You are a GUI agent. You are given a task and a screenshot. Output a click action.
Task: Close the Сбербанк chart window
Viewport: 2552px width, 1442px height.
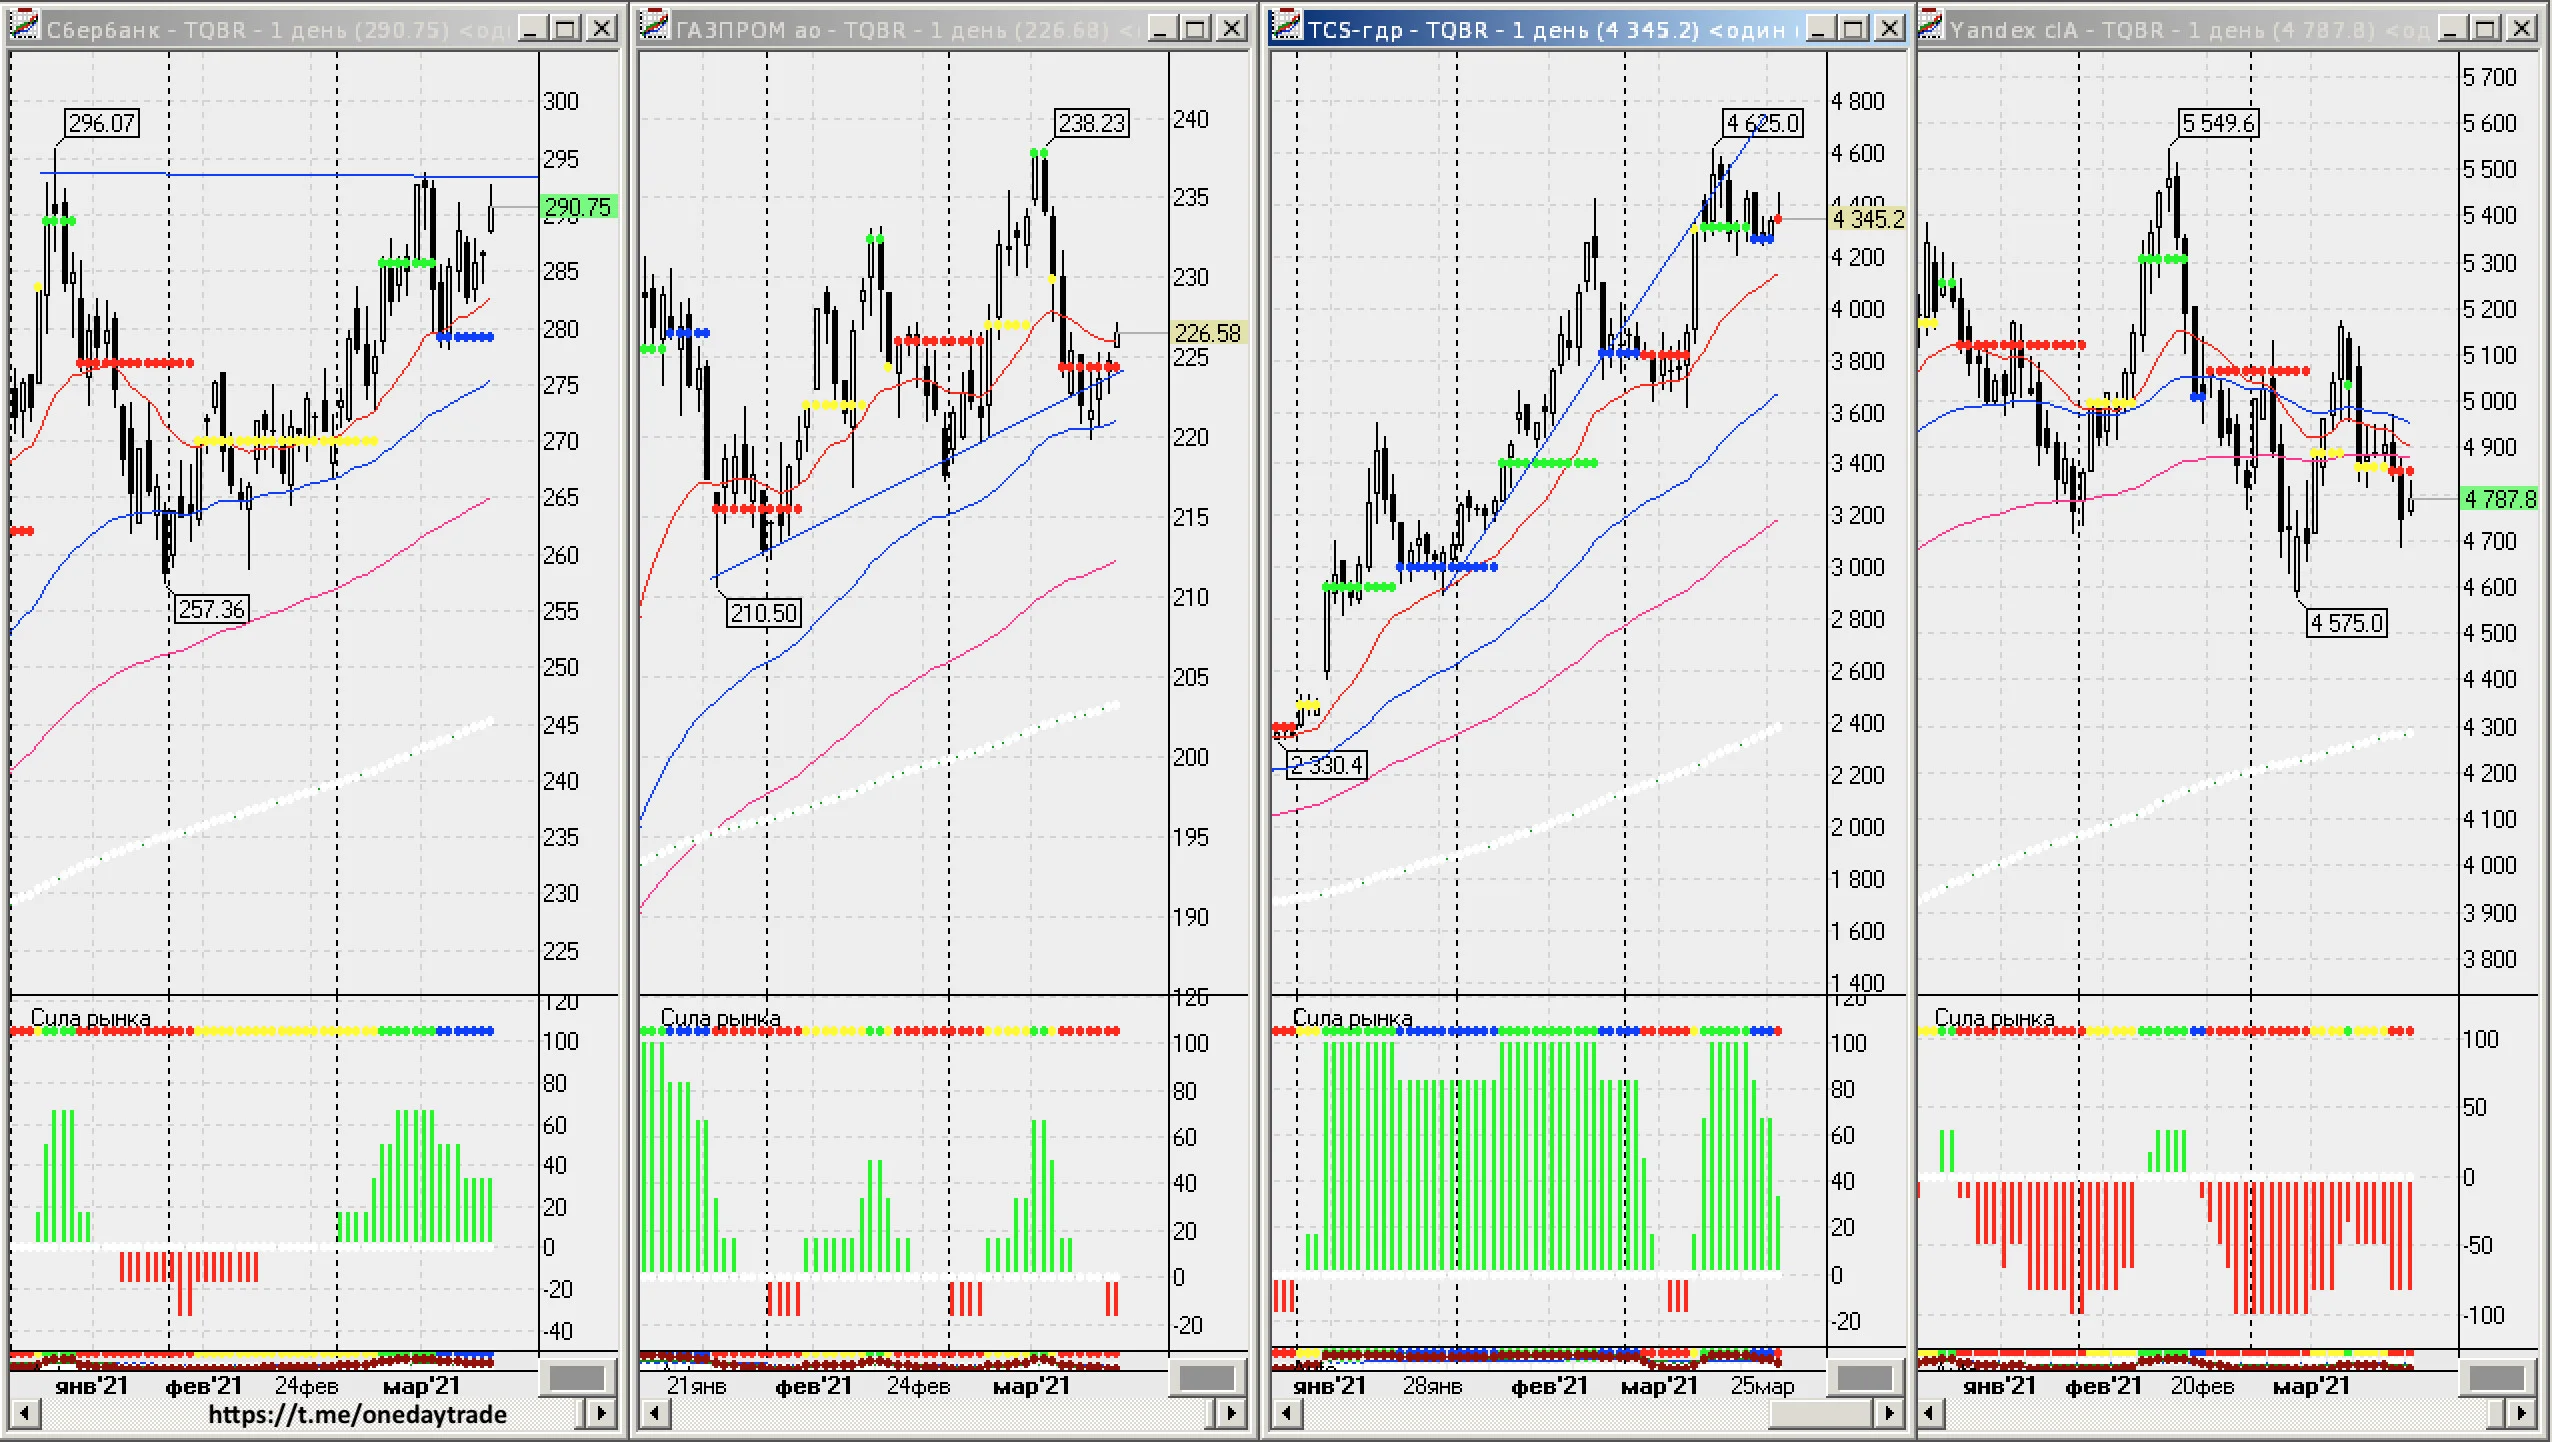(x=602, y=28)
